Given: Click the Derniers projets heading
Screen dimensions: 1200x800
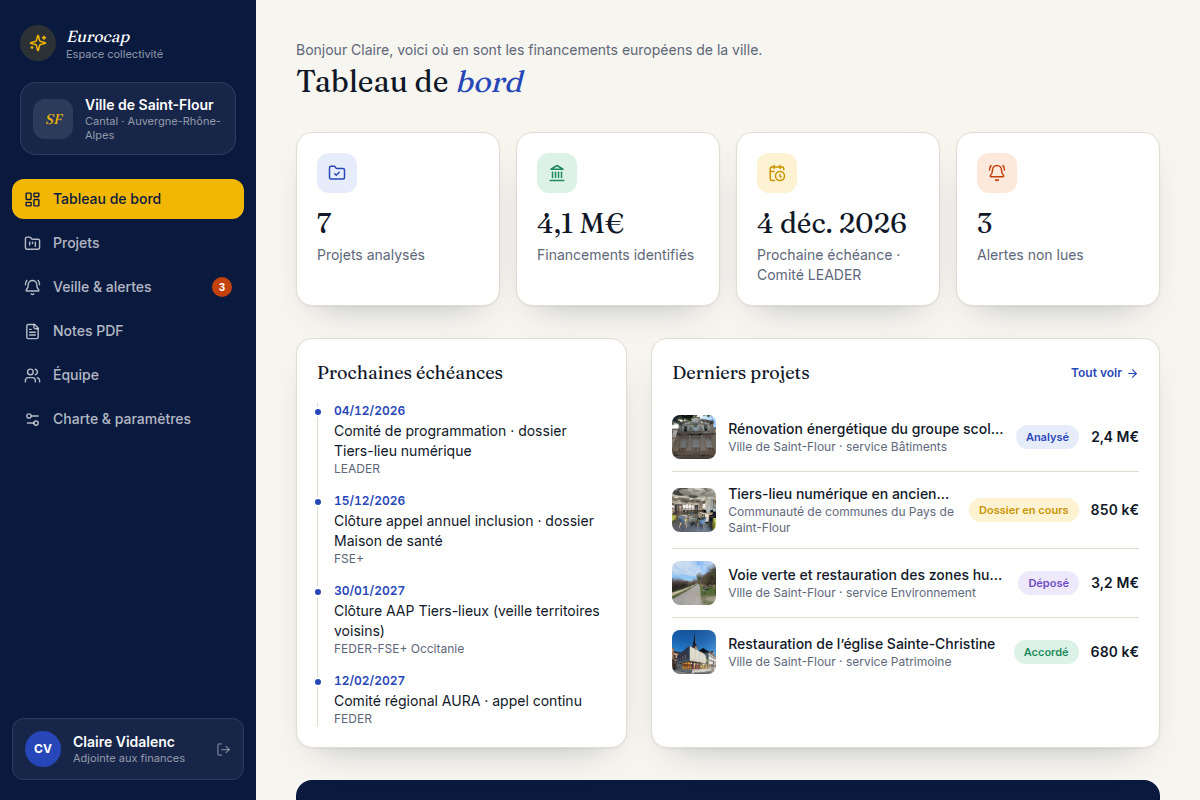Looking at the screenshot, I should 741,373.
